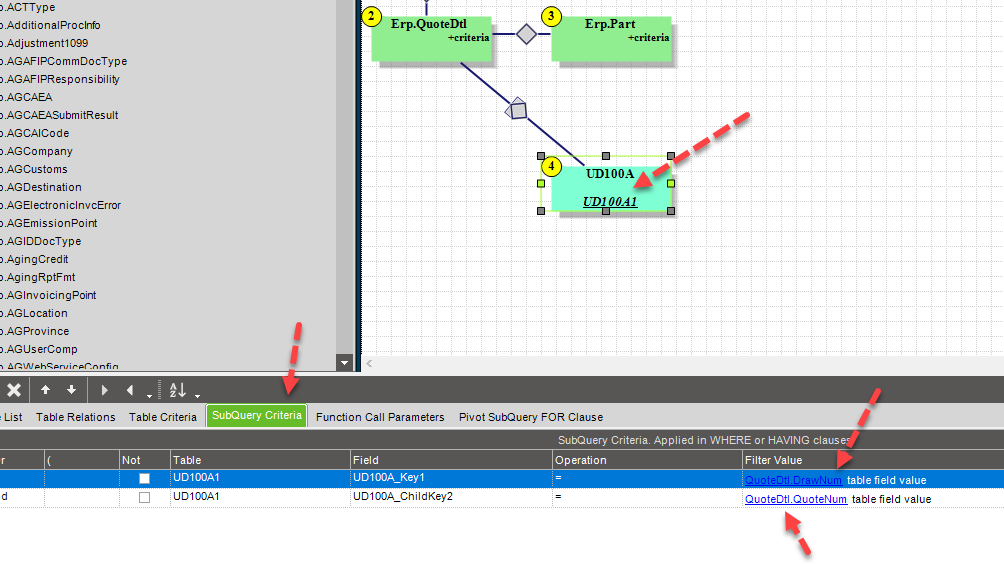Toggle the Not checkbox for the UD100A_ChildKey2 row

145,497
